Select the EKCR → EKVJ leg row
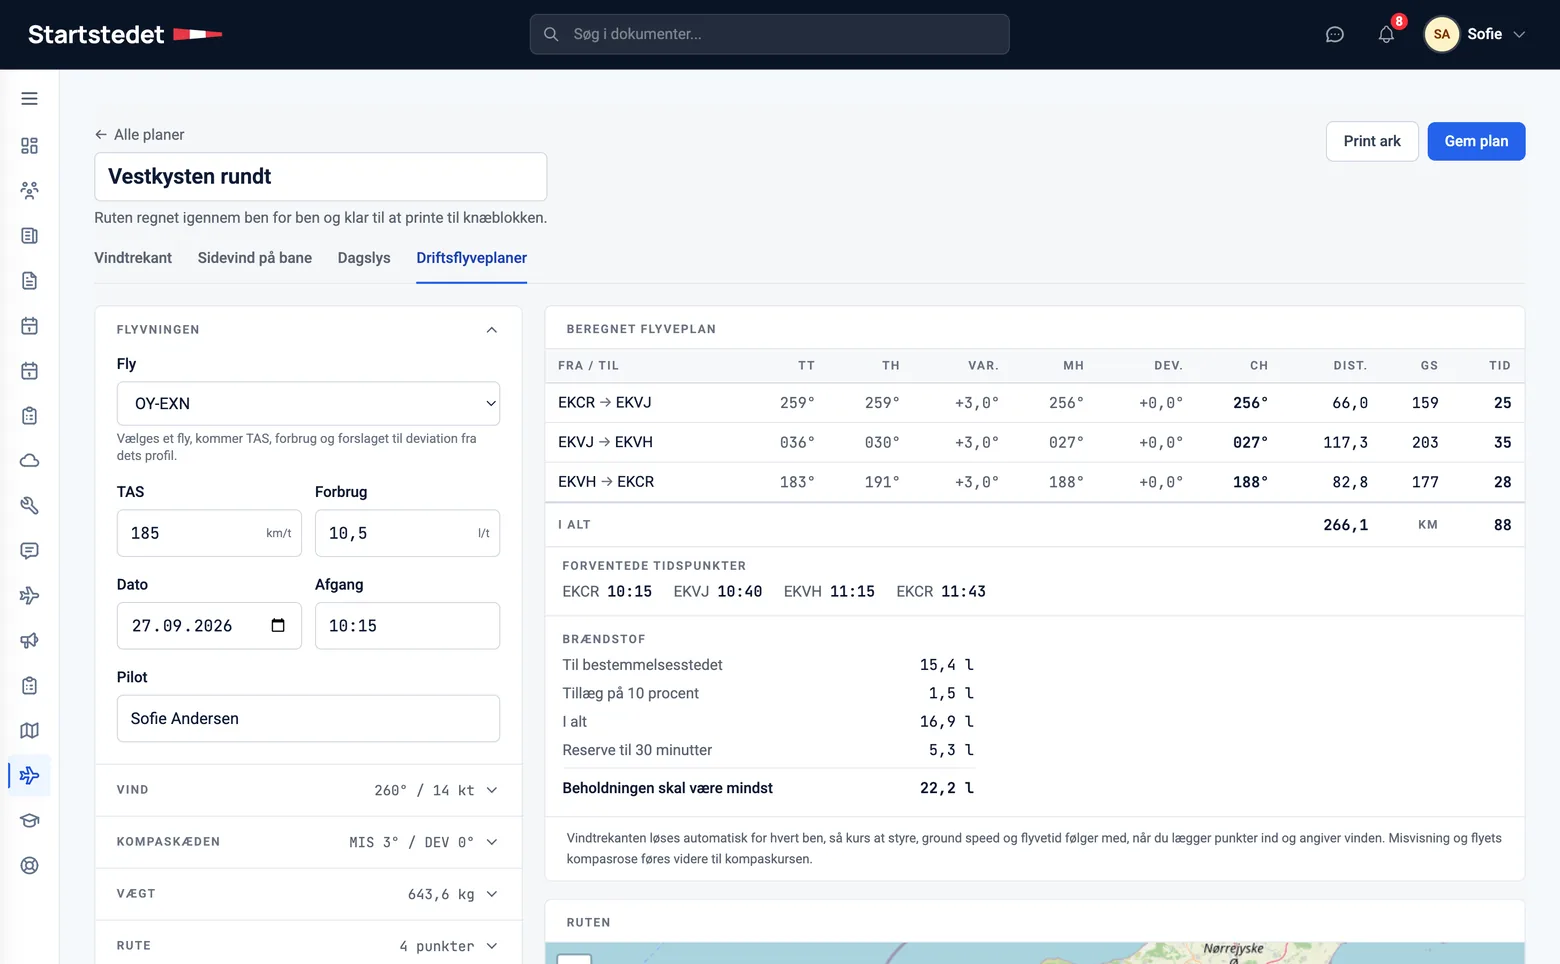 [1035, 403]
